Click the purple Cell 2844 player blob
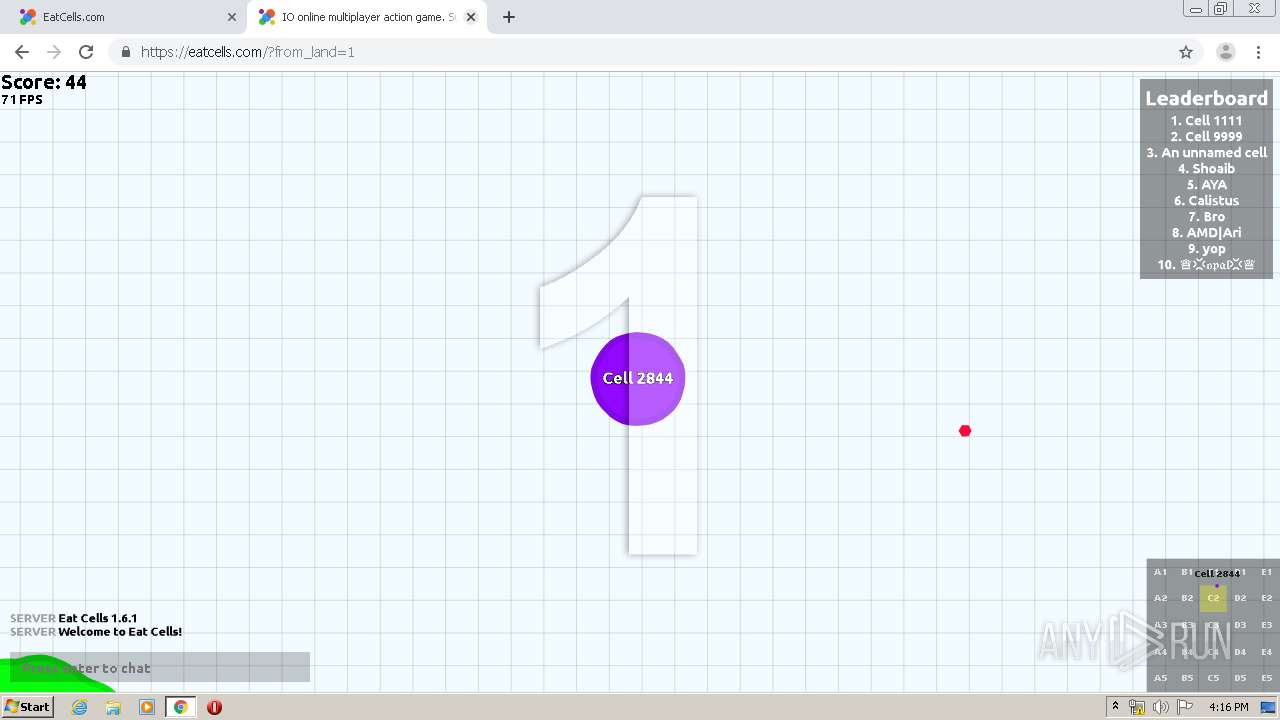This screenshot has height=720, width=1280. click(x=638, y=379)
